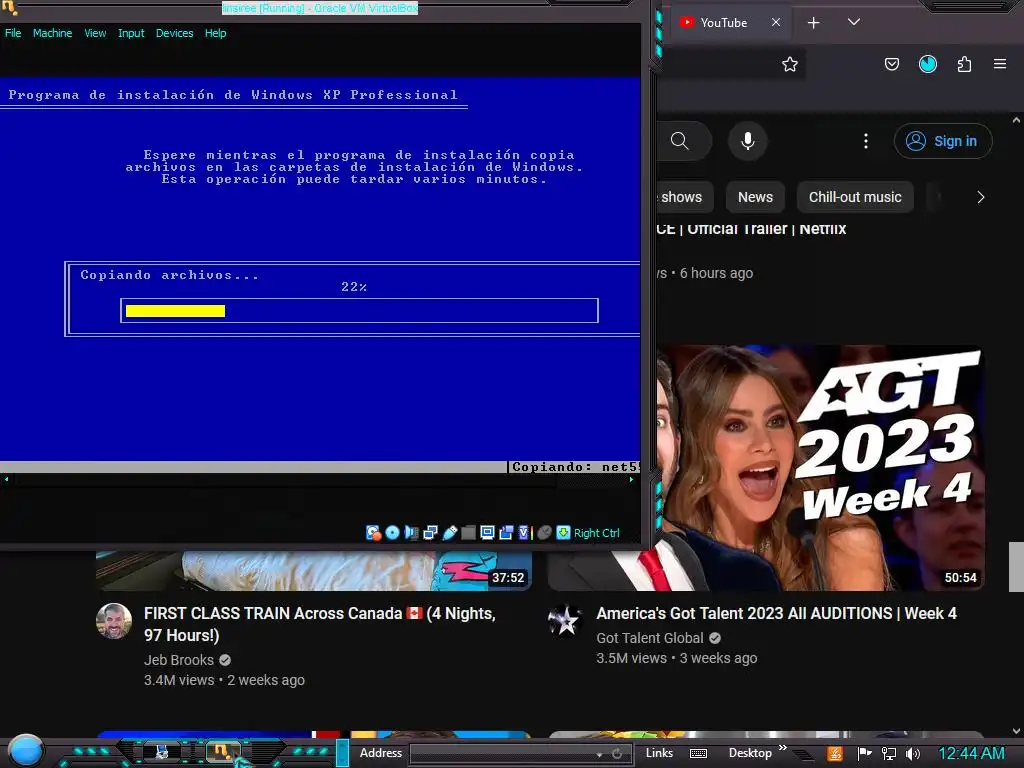Open a new browser tab with plus
The height and width of the screenshot is (768, 1024).
[814, 23]
